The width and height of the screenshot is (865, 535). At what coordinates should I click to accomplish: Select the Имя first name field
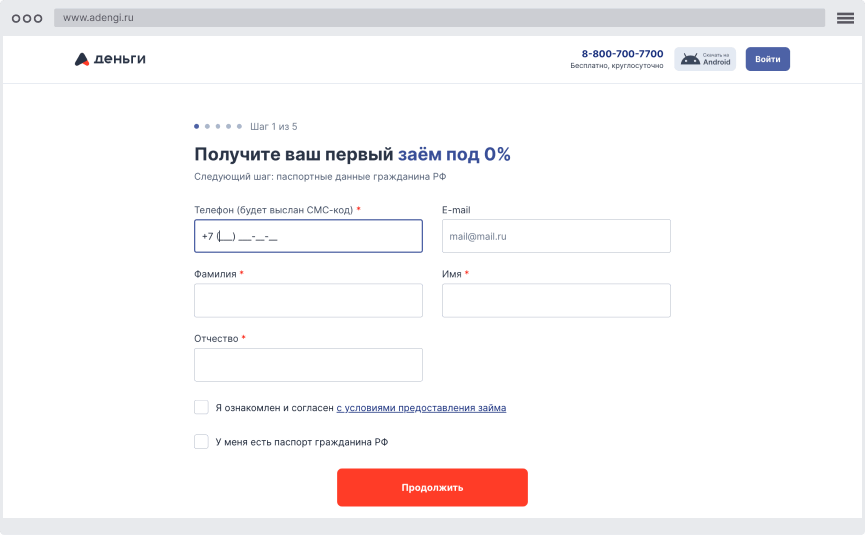556,300
